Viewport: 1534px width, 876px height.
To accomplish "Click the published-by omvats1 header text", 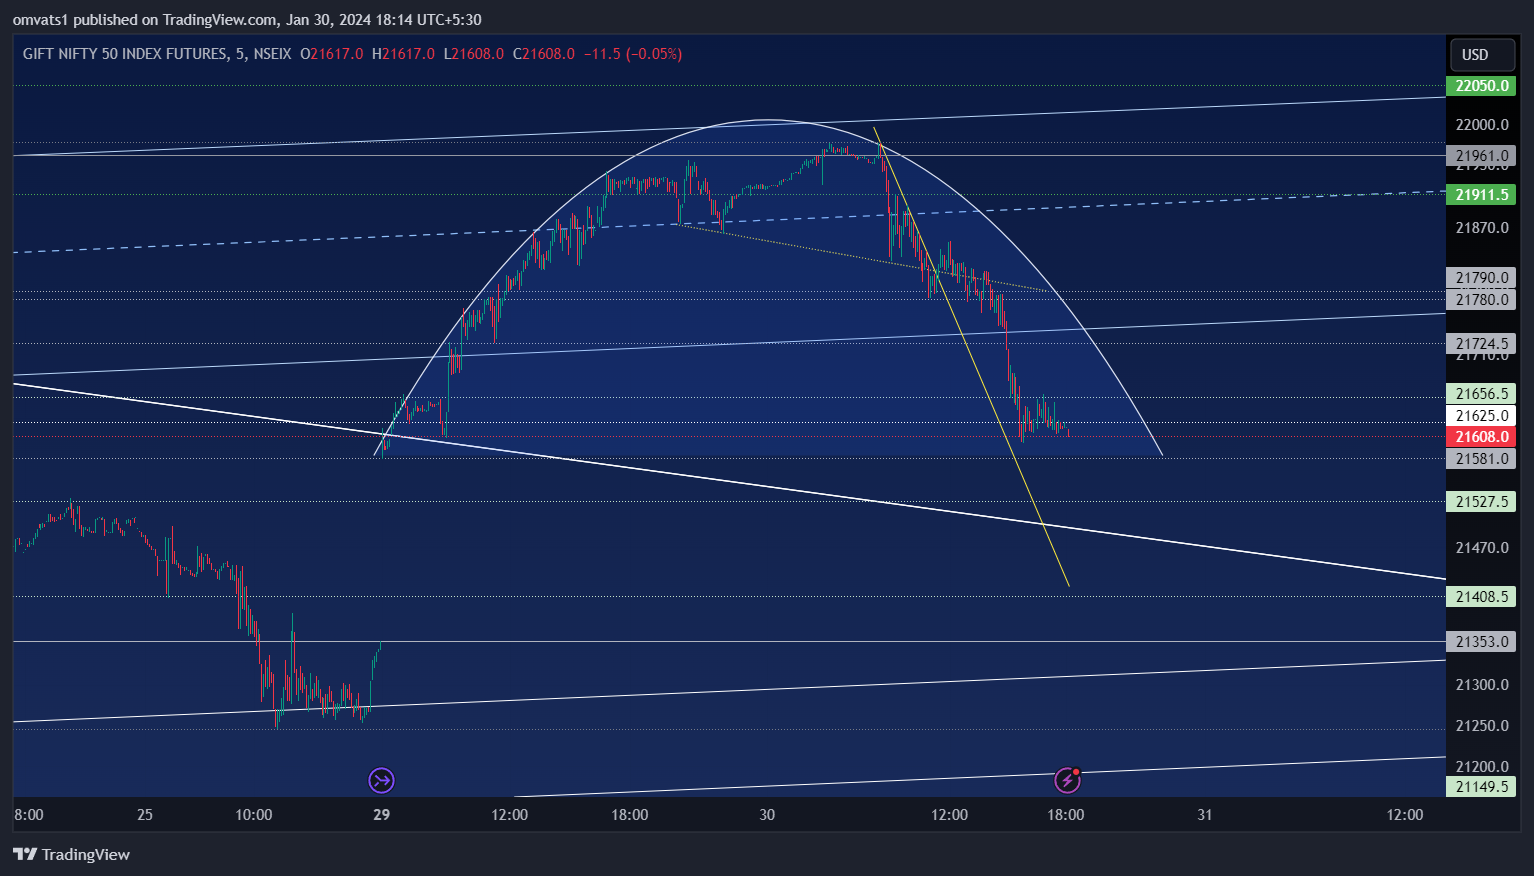I will (247, 20).
